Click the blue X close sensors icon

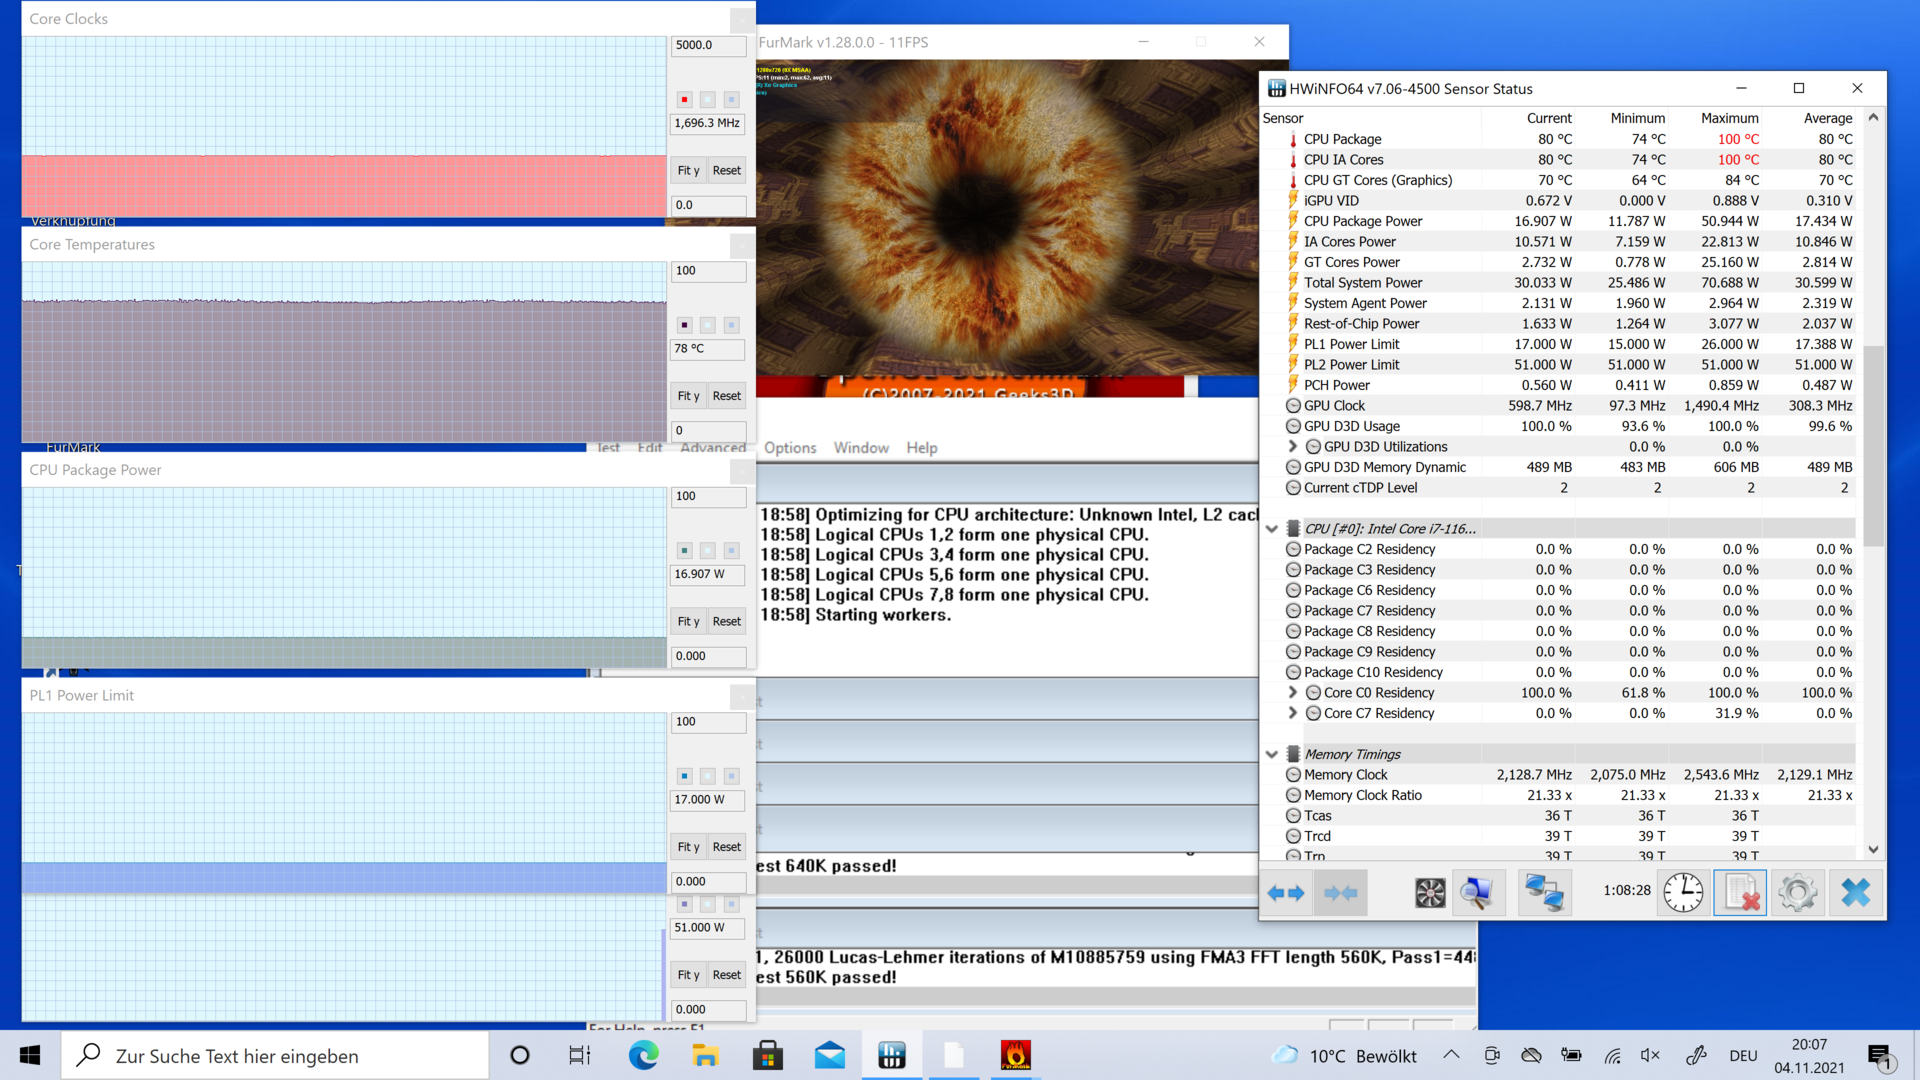[x=1855, y=893]
